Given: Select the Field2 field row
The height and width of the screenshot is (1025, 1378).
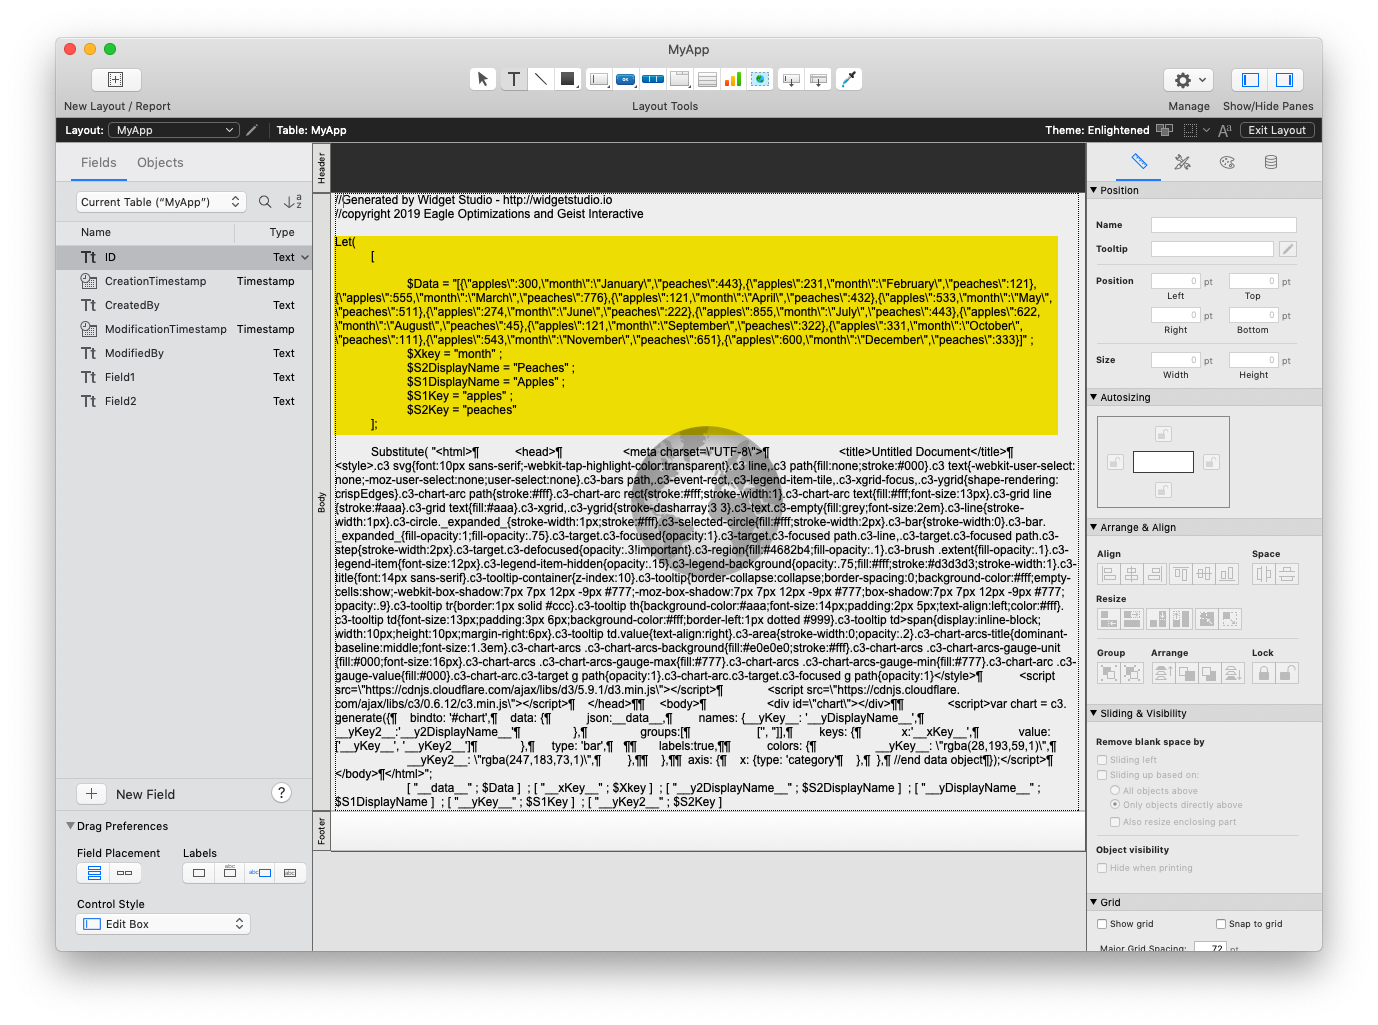Looking at the screenshot, I should click(x=184, y=401).
